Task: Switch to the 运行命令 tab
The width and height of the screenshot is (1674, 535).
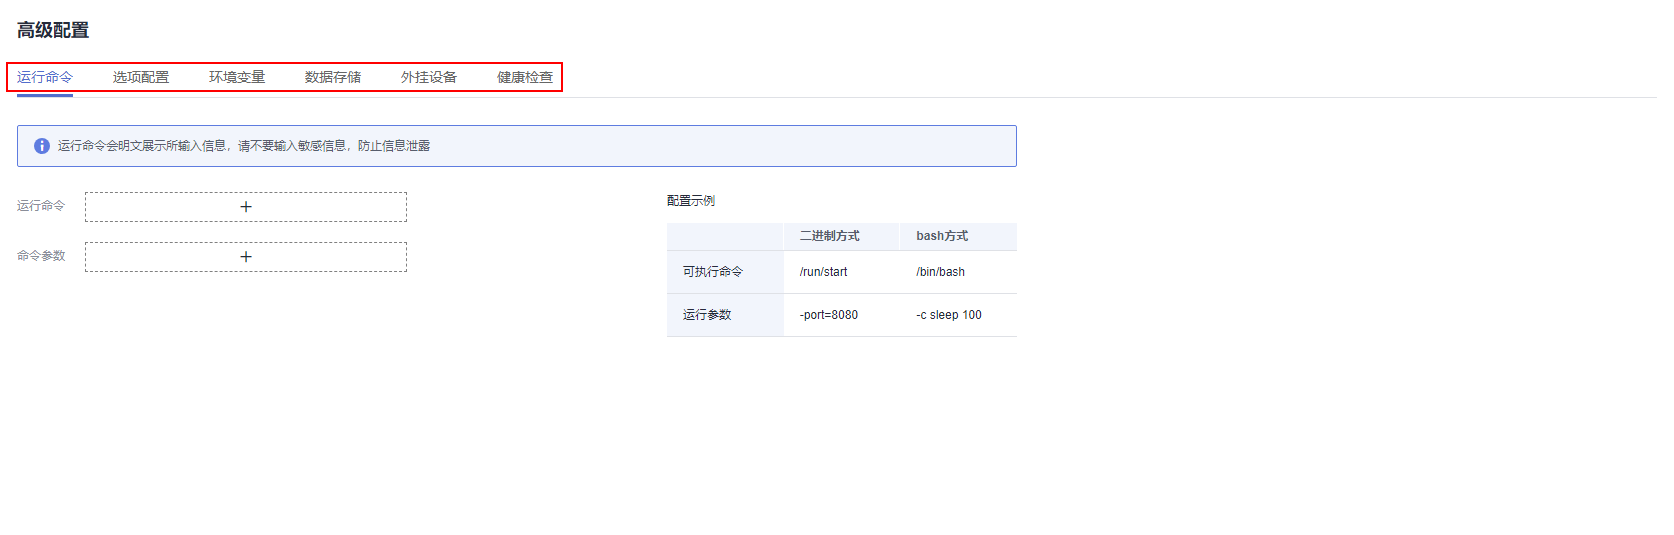Action: click(x=45, y=77)
